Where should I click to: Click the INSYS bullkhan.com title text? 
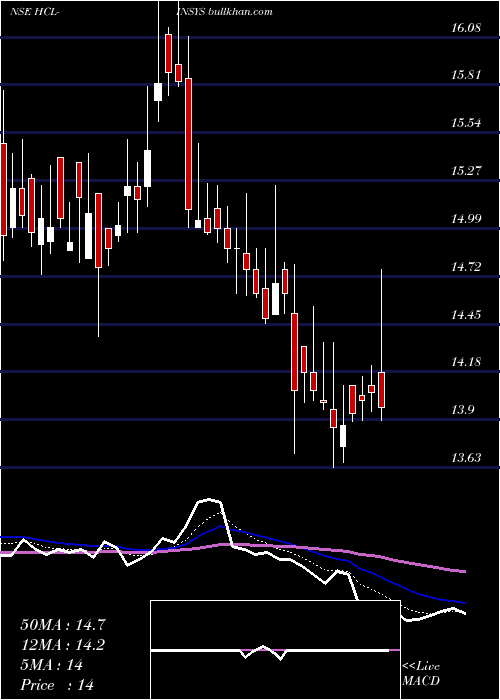point(224,12)
